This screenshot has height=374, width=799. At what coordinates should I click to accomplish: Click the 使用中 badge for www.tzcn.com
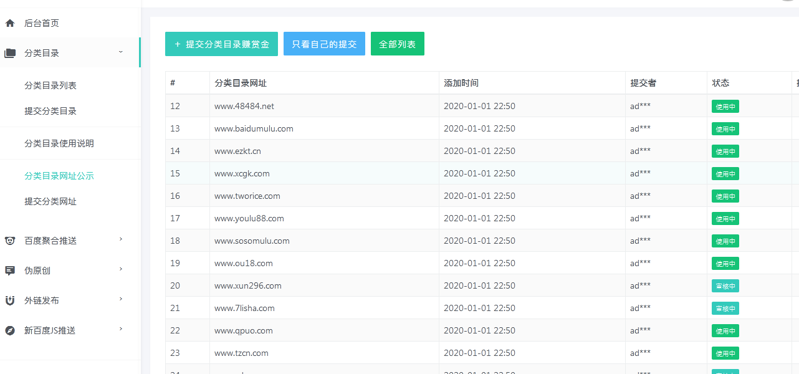point(725,353)
